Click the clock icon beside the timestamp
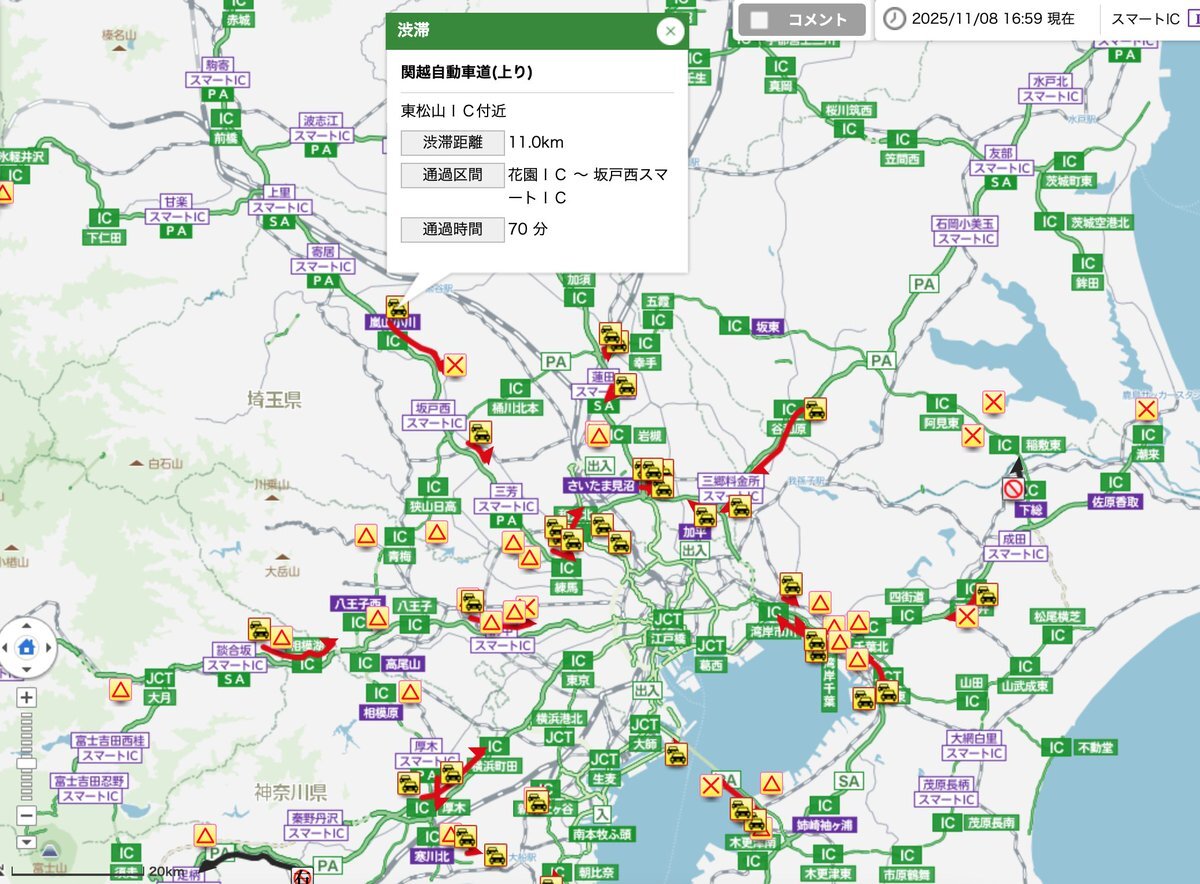Screen dimensions: 1200x884 pyautogui.click(x=895, y=19)
